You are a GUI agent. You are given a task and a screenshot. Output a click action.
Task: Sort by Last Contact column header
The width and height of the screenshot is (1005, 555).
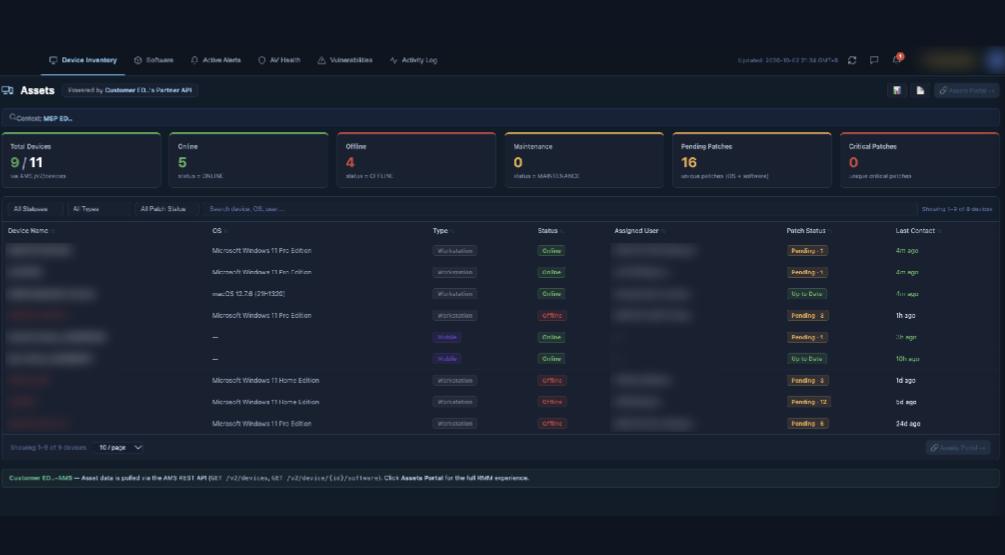[917, 231]
